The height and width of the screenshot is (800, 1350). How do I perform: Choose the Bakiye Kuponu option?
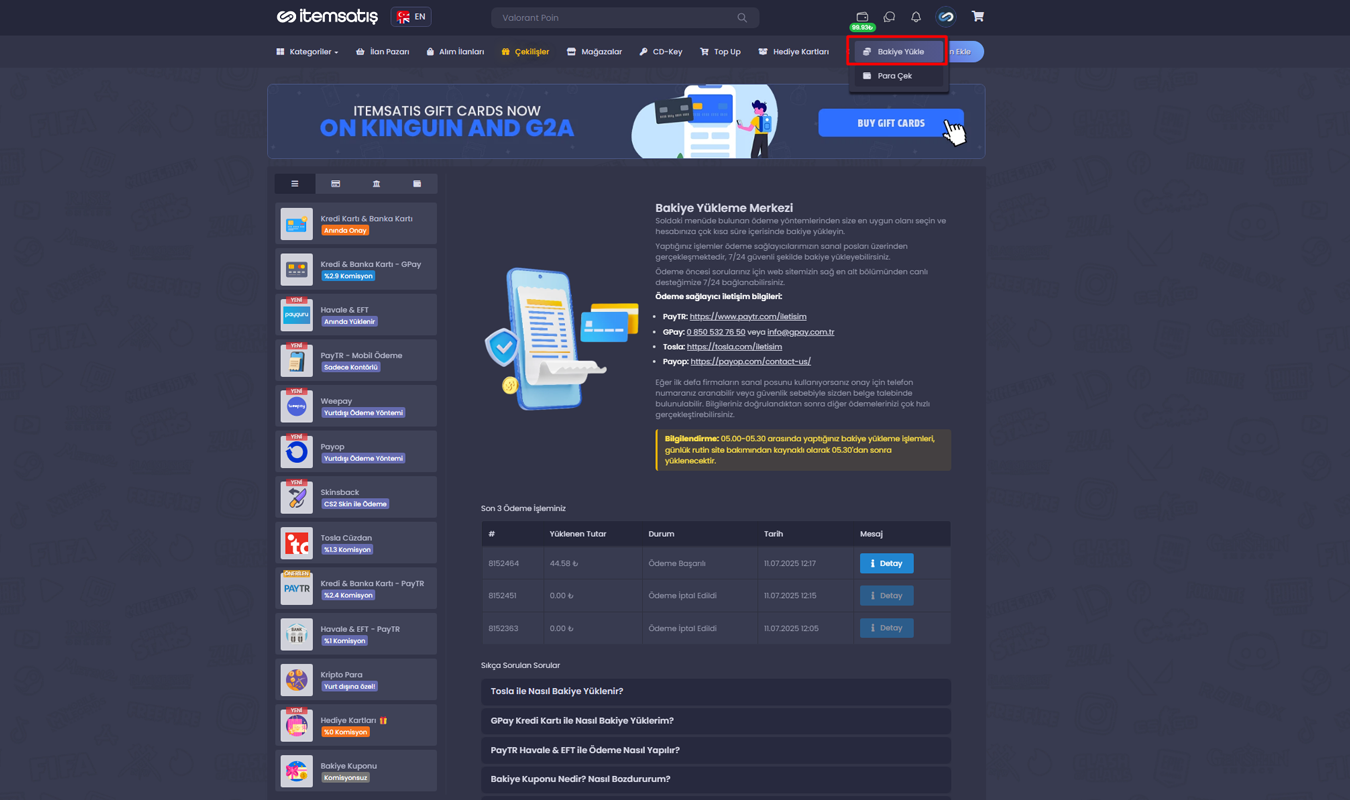point(356,771)
